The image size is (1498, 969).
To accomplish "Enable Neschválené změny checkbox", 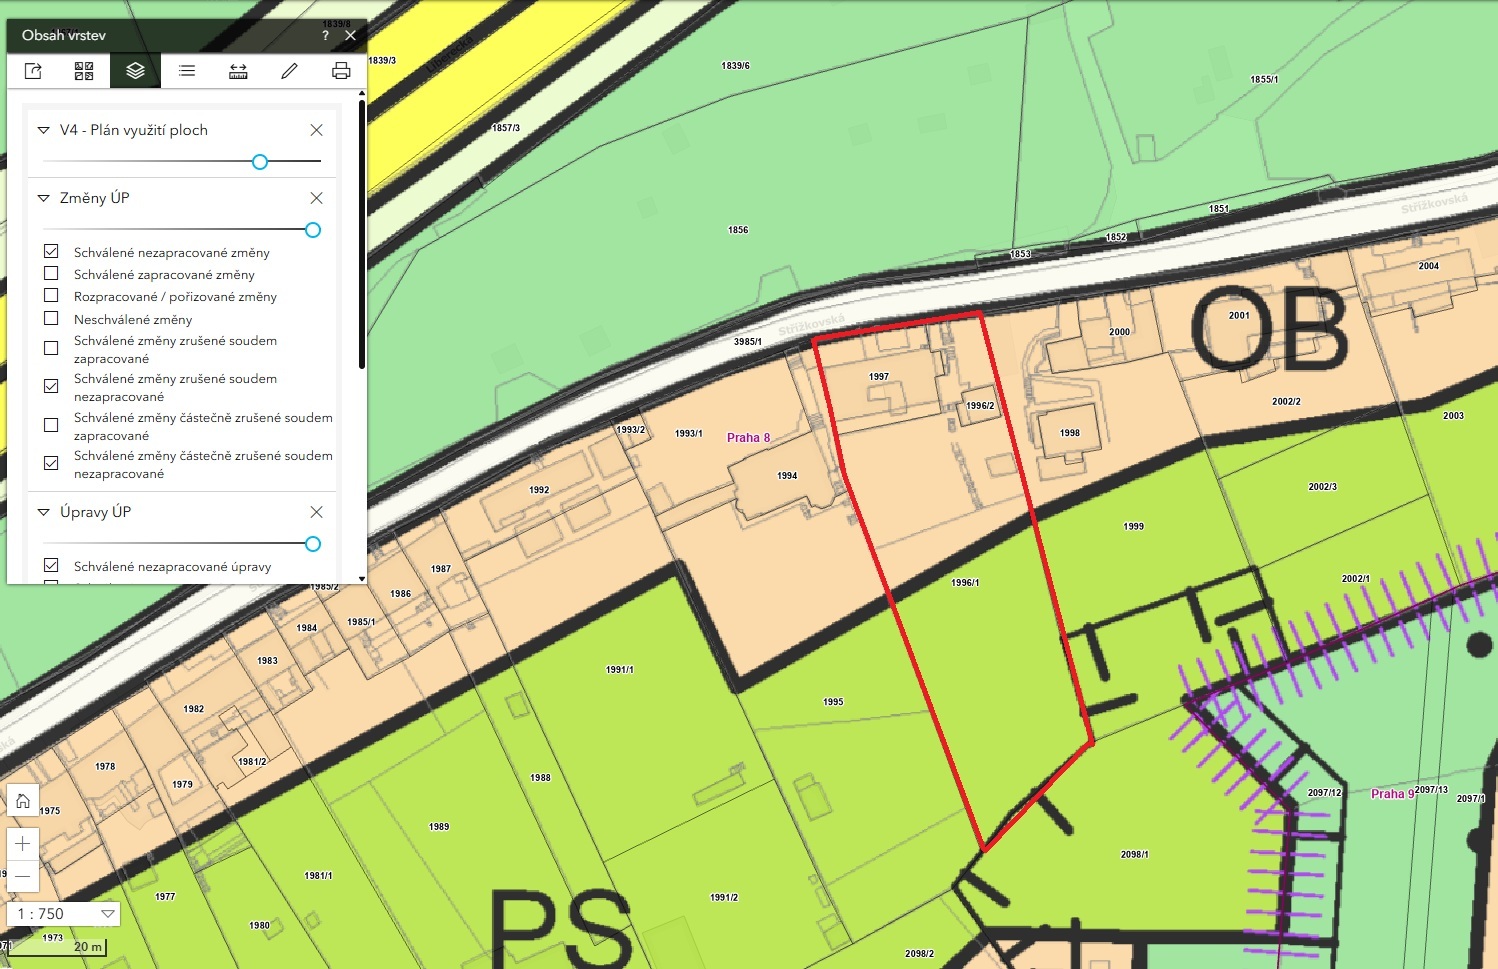I will pyautogui.click(x=51, y=319).
